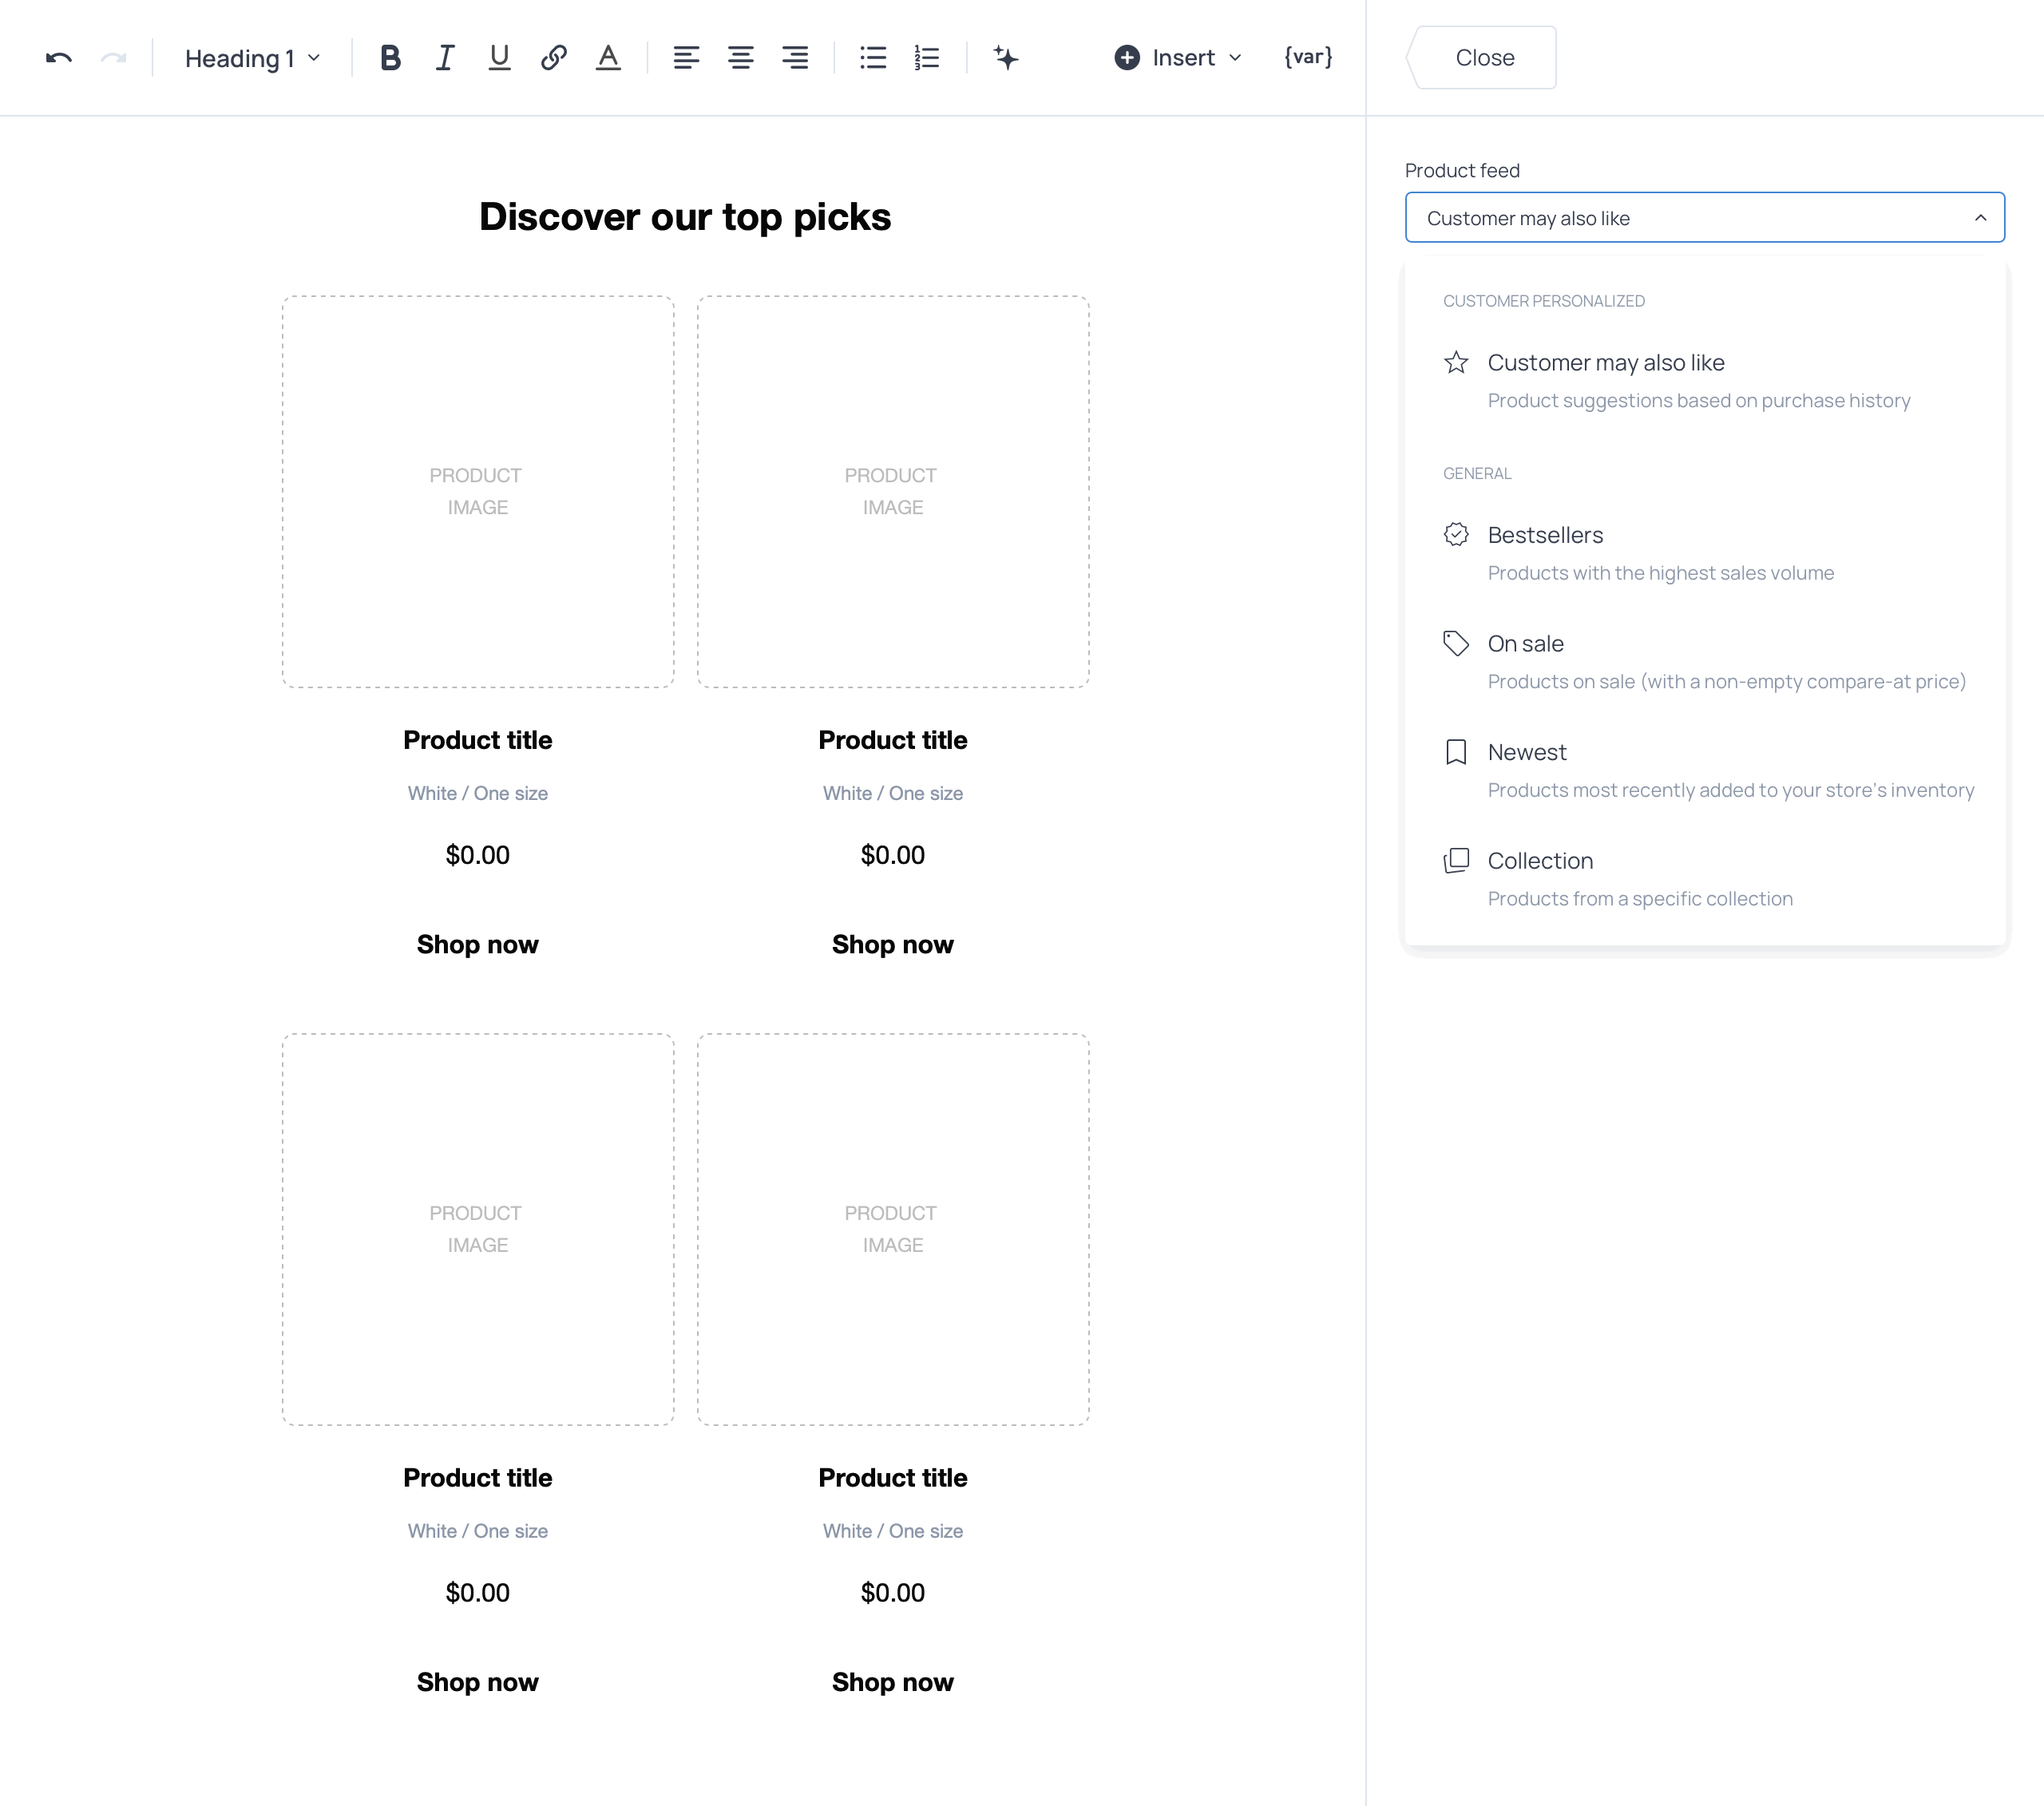2044x1806 pixels.
Task: Toggle italic formatting
Action: pyautogui.click(x=445, y=58)
